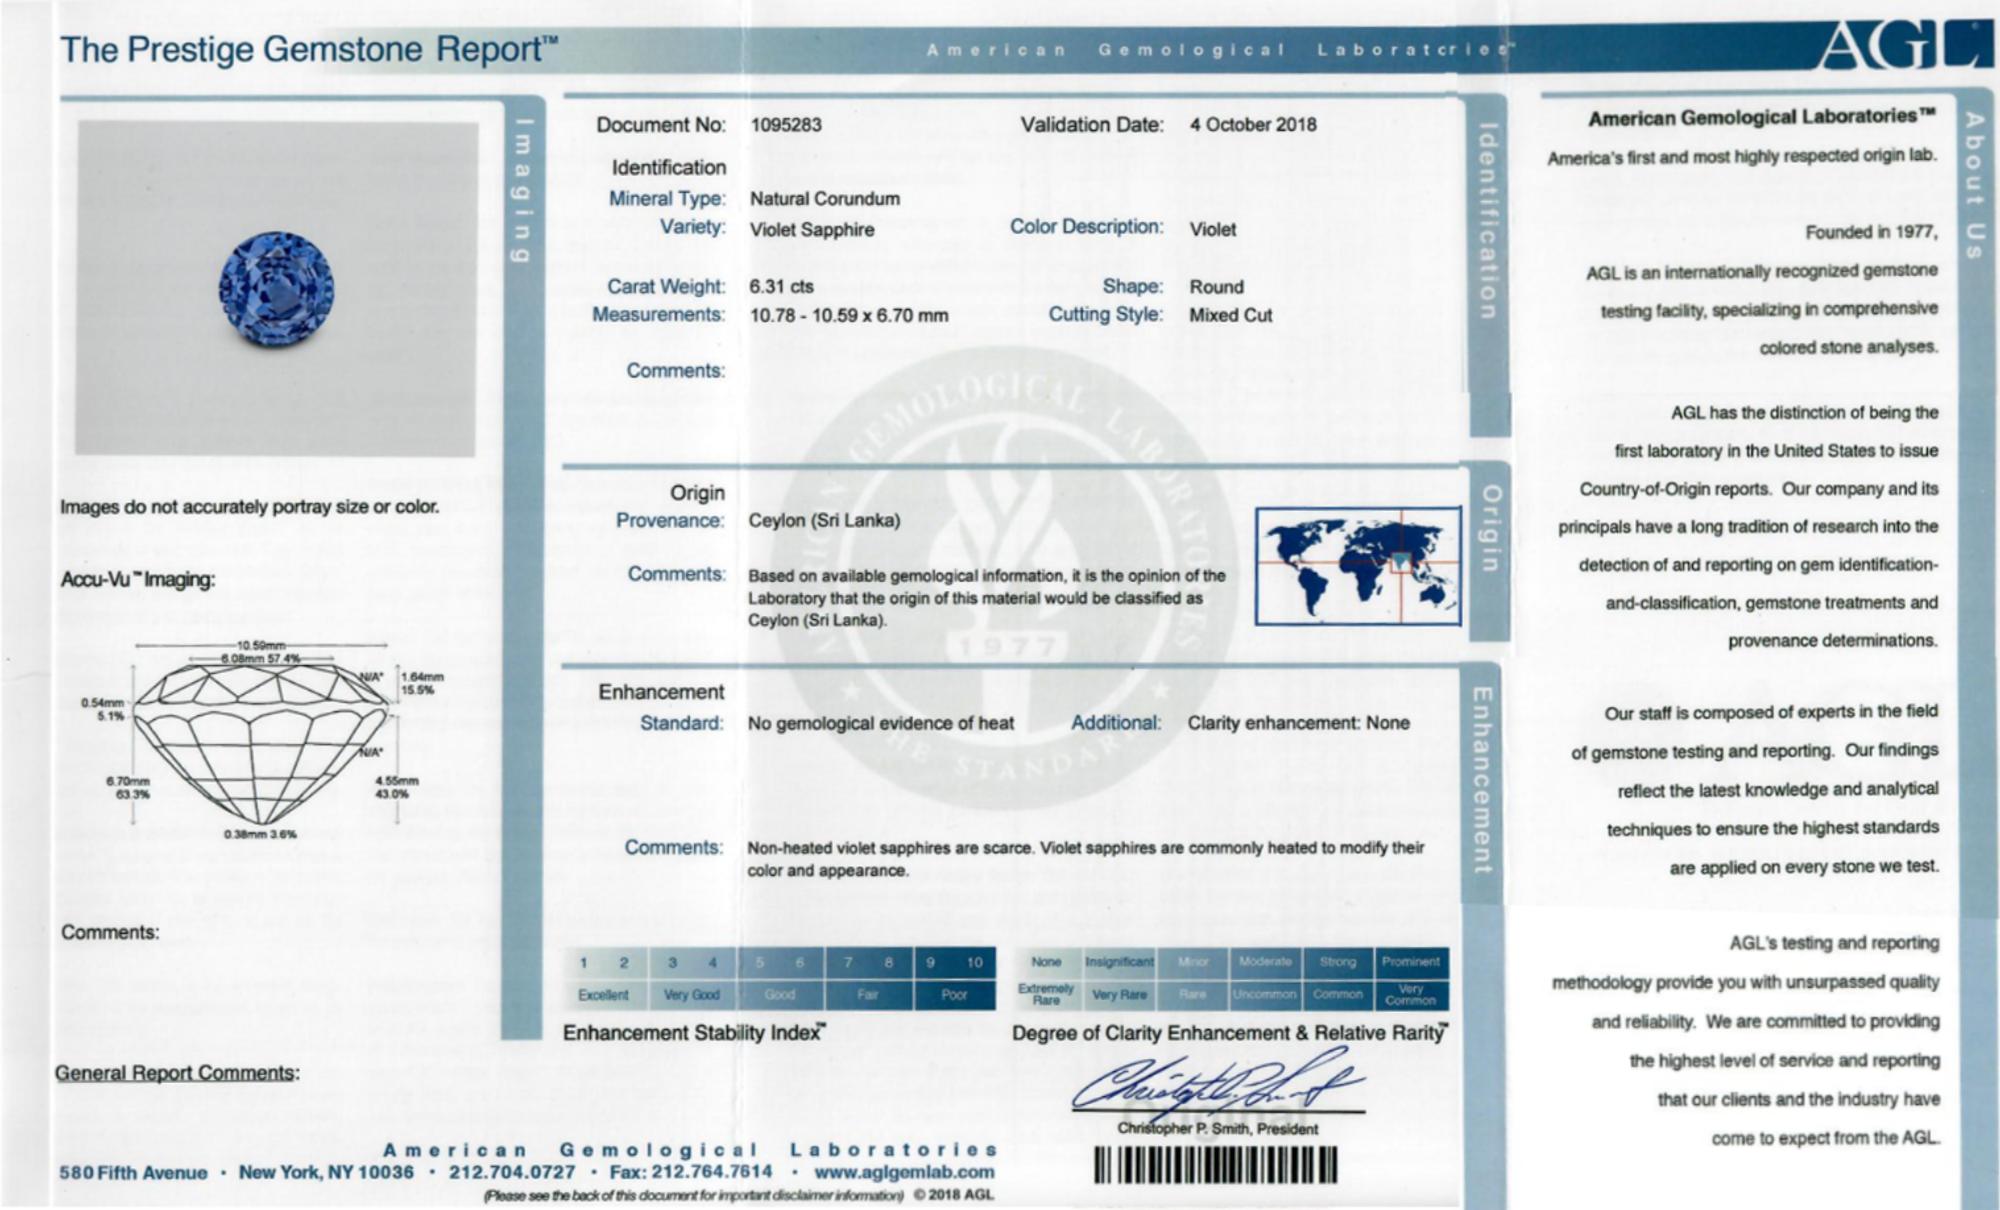Image resolution: width=2000 pixels, height=1210 pixels.
Task: Click "Christopher P. Smith, President" name
Action: 1217,1129
